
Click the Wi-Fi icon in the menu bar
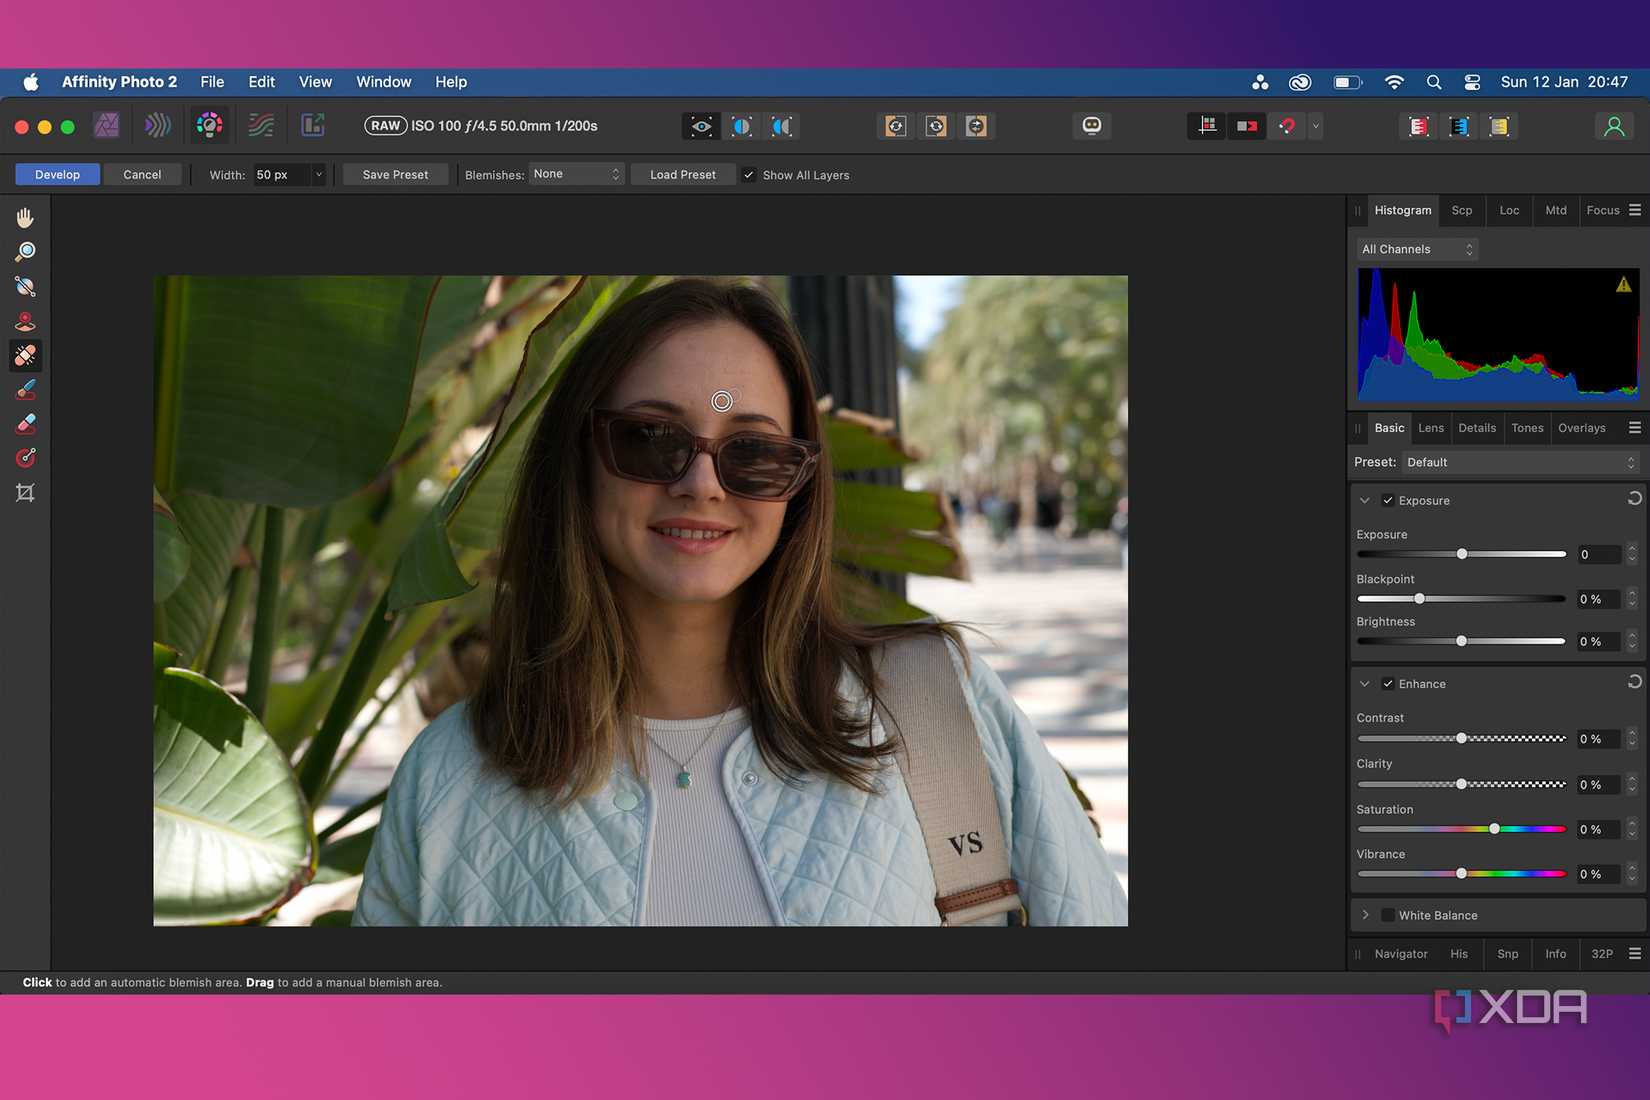(1394, 82)
